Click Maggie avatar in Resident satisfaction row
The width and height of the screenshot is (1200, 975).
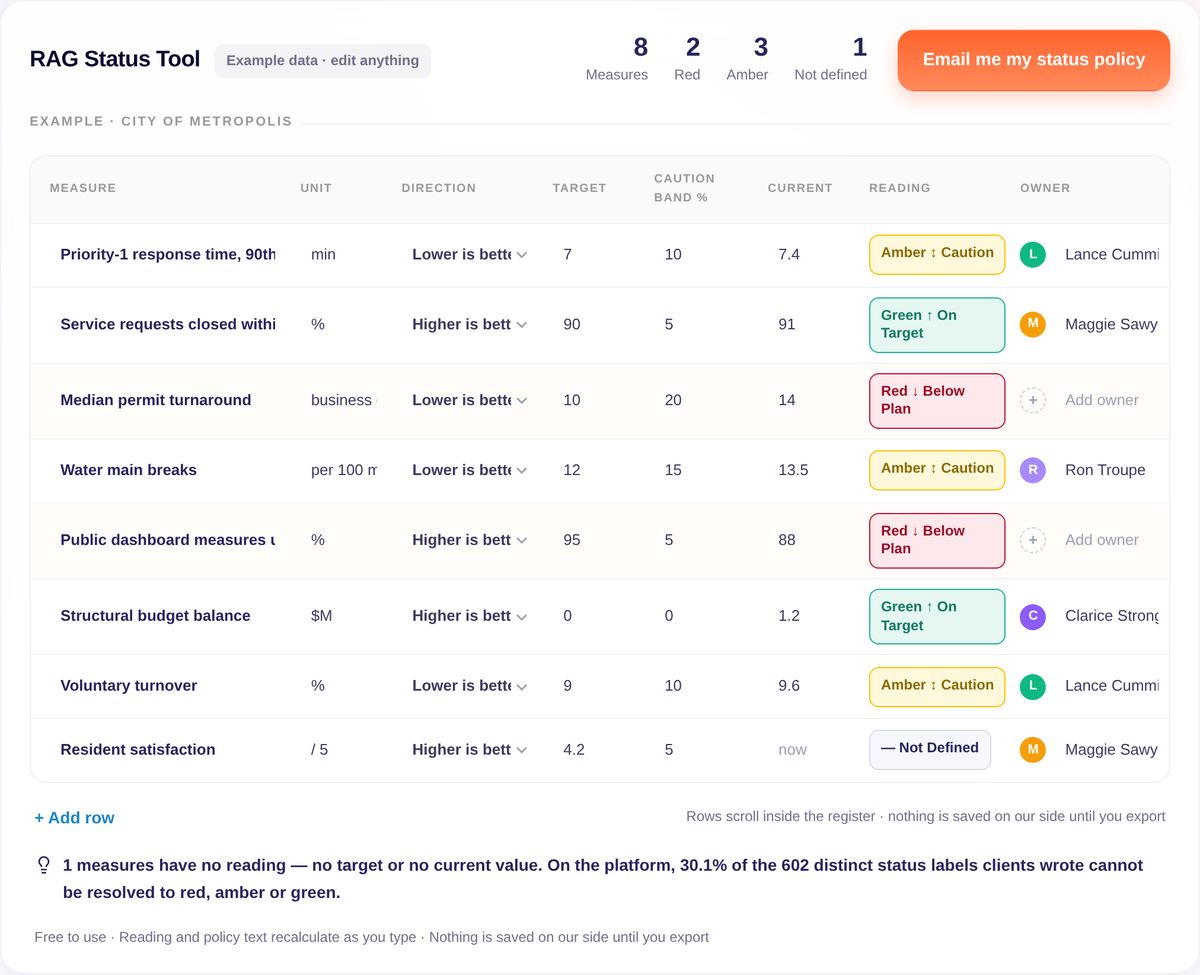1033,749
